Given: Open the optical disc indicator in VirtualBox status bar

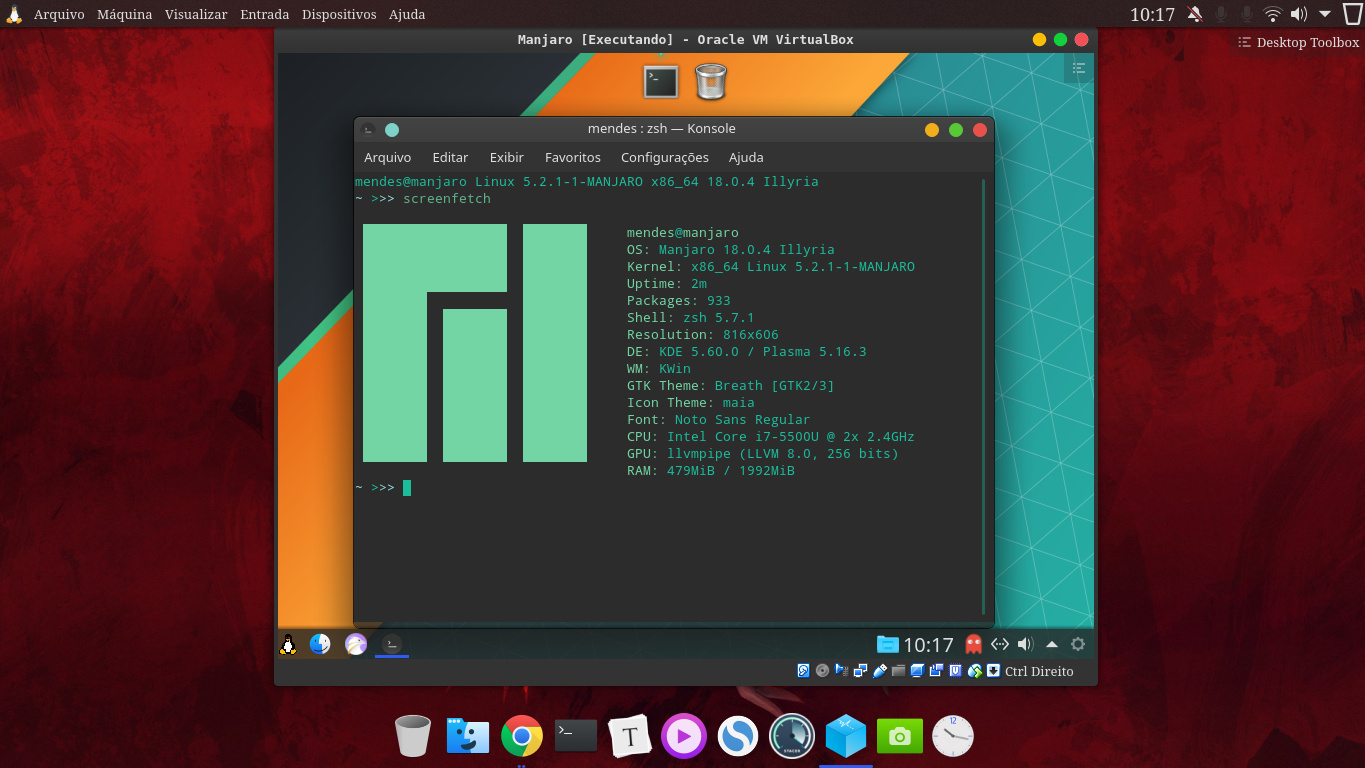Looking at the screenshot, I should pyautogui.click(x=822, y=671).
